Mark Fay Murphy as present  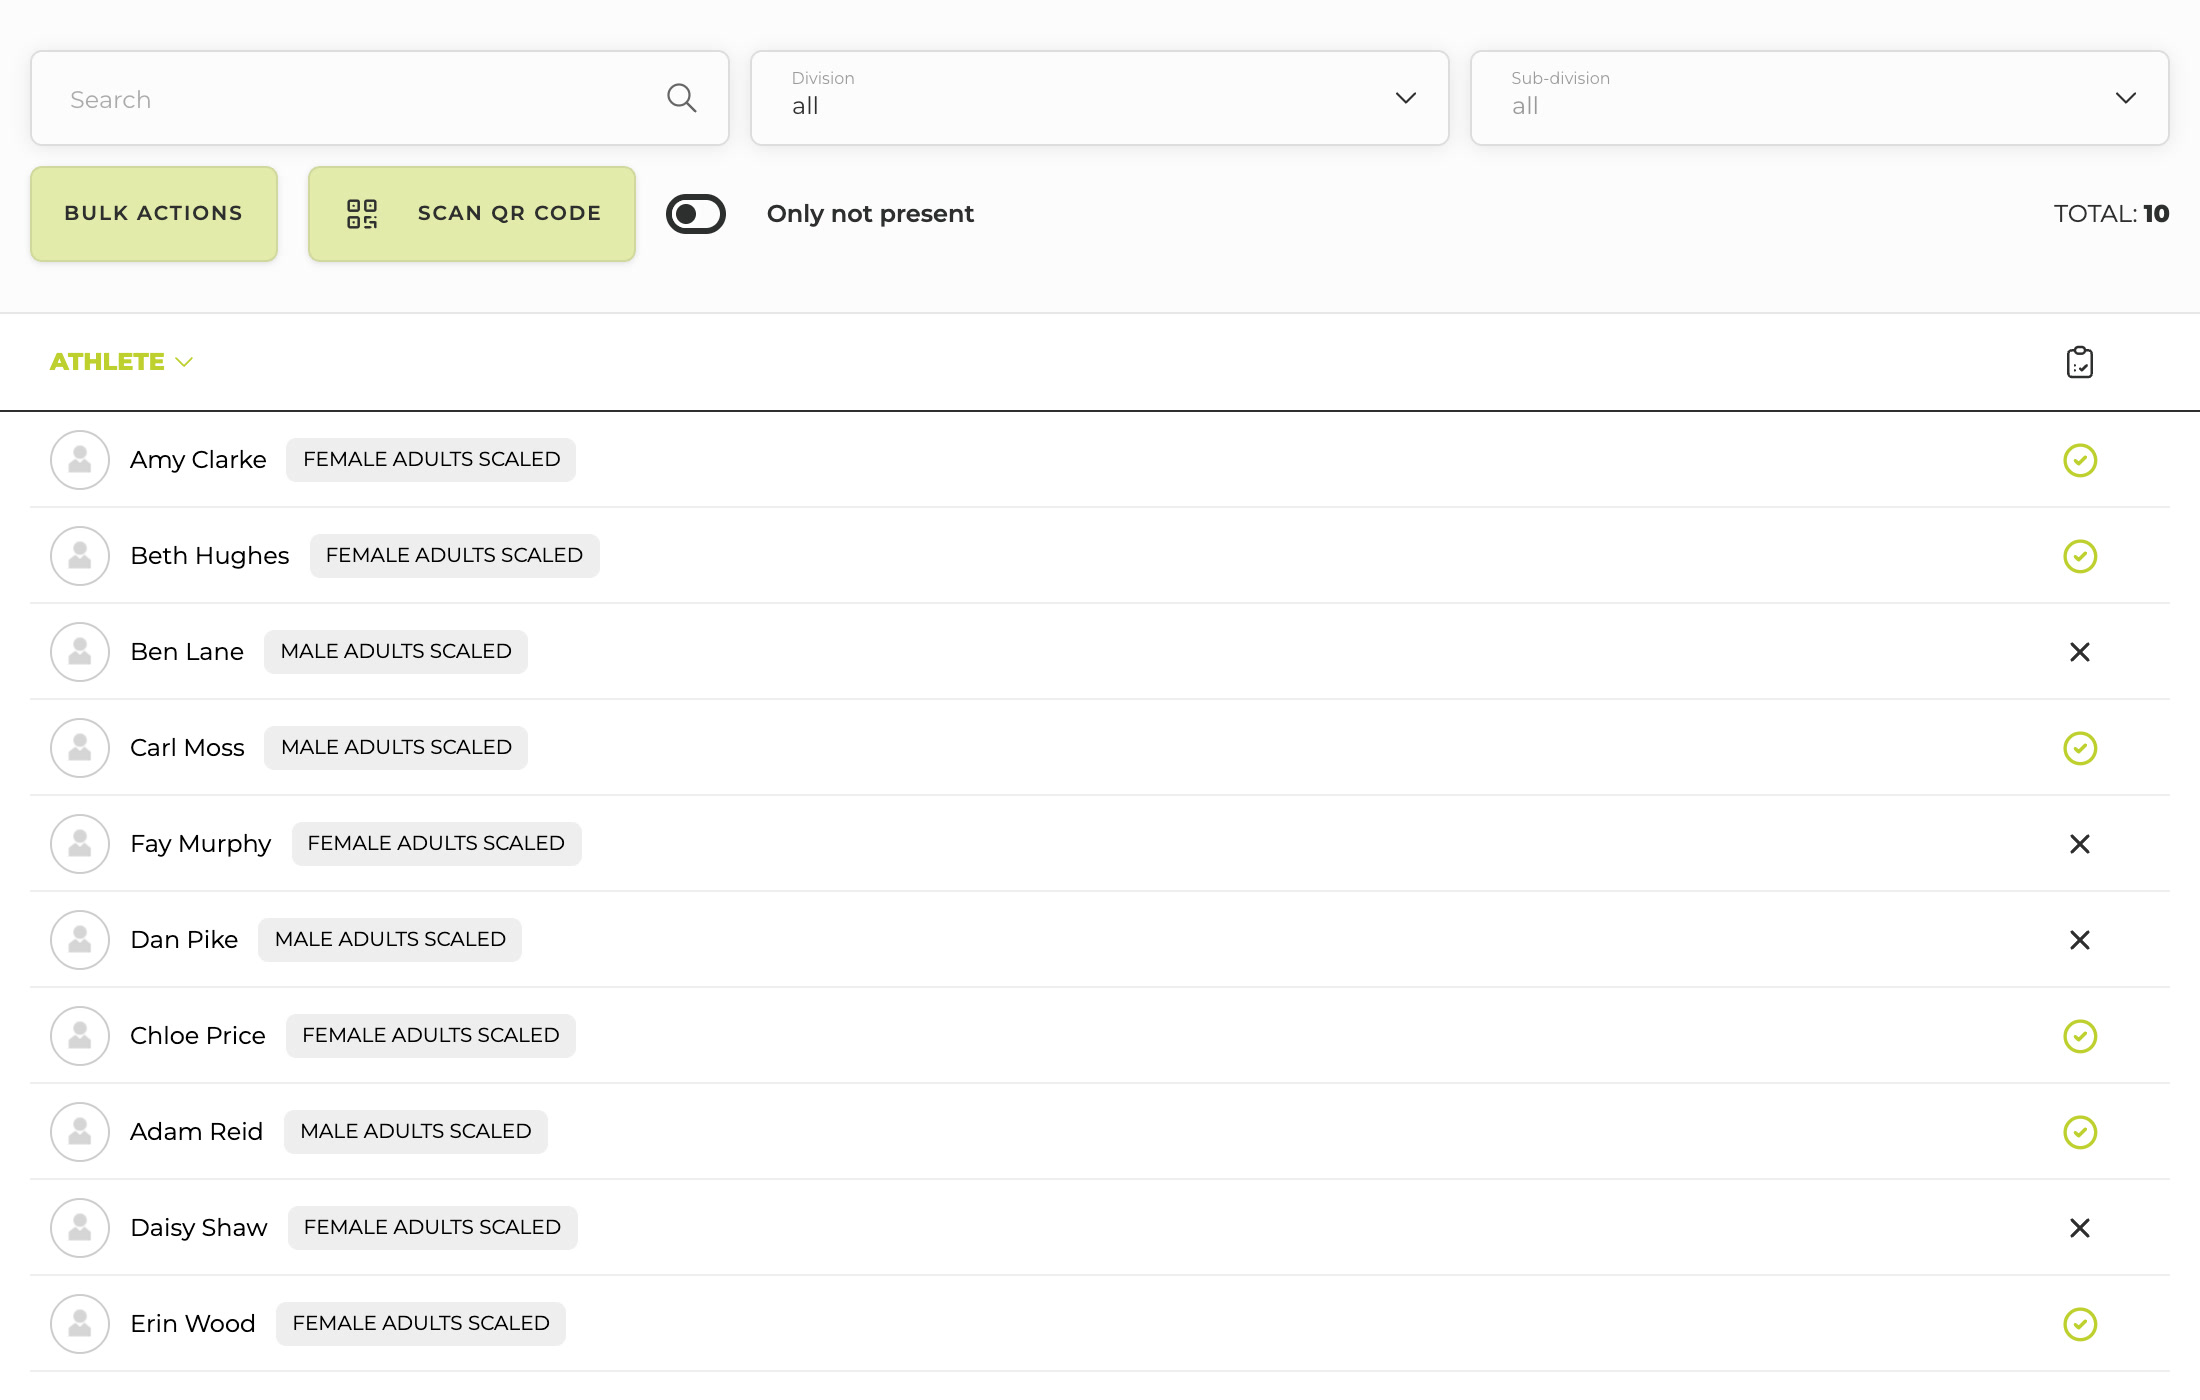(x=2080, y=844)
